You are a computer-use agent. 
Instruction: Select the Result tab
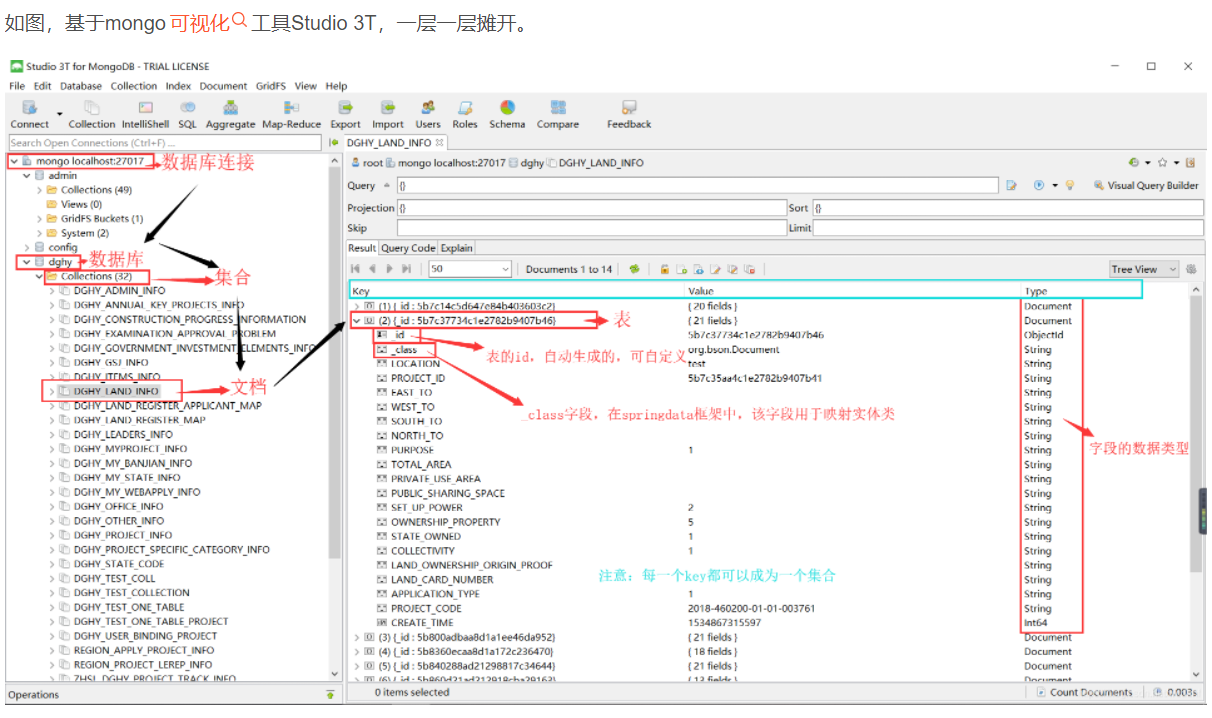click(x=362, y=248)
